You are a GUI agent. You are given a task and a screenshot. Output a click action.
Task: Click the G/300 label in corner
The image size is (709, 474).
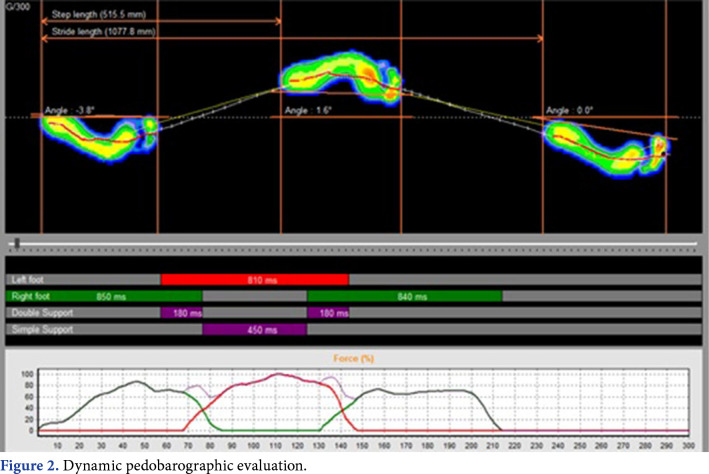(x=18, y=6)
